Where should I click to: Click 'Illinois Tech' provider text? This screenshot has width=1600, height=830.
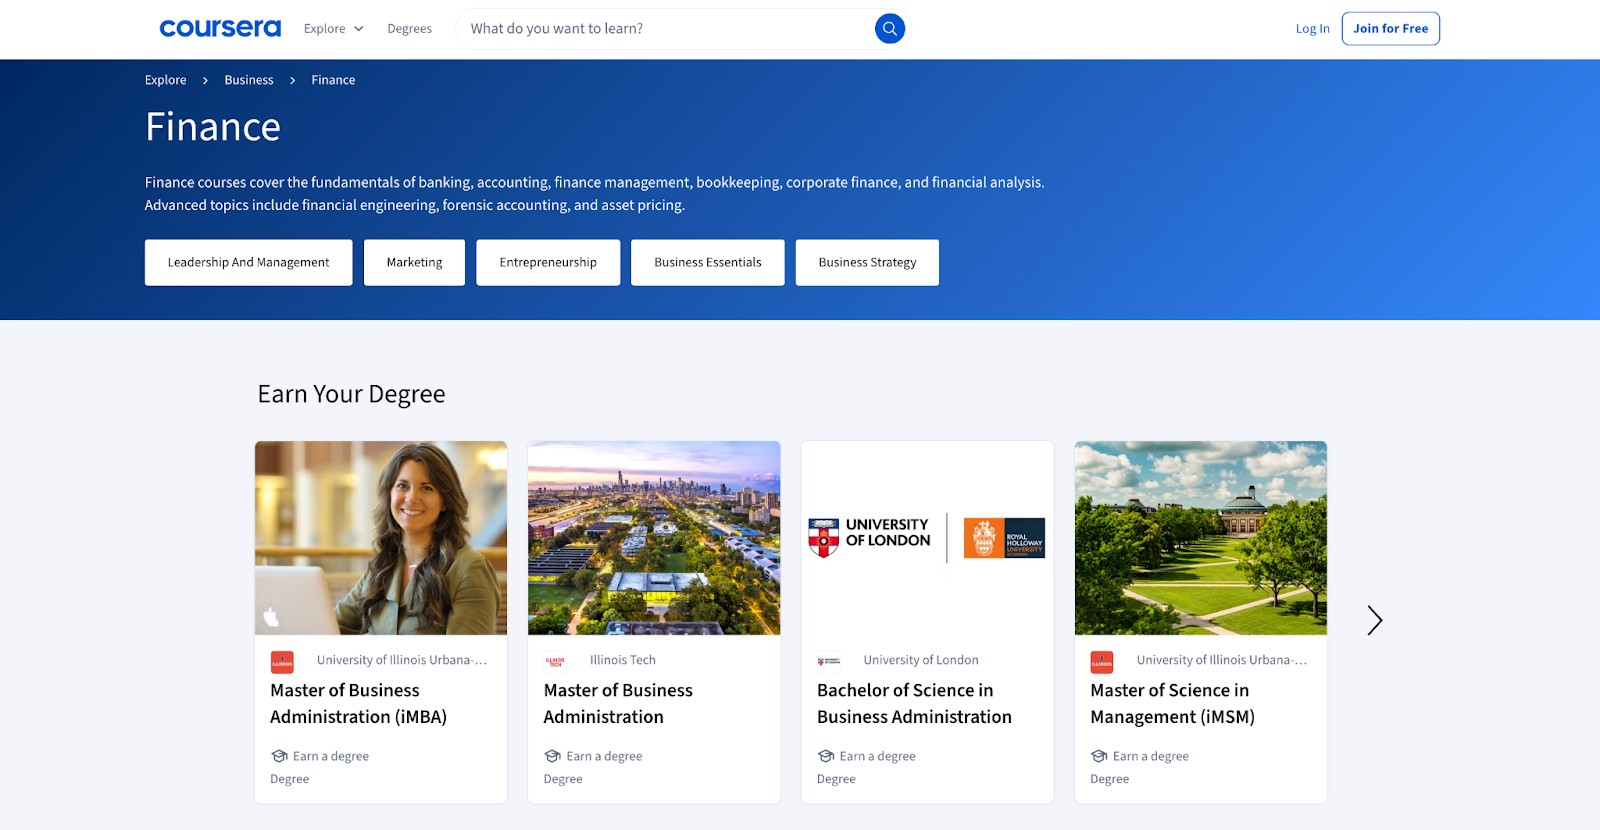point(623,660)
